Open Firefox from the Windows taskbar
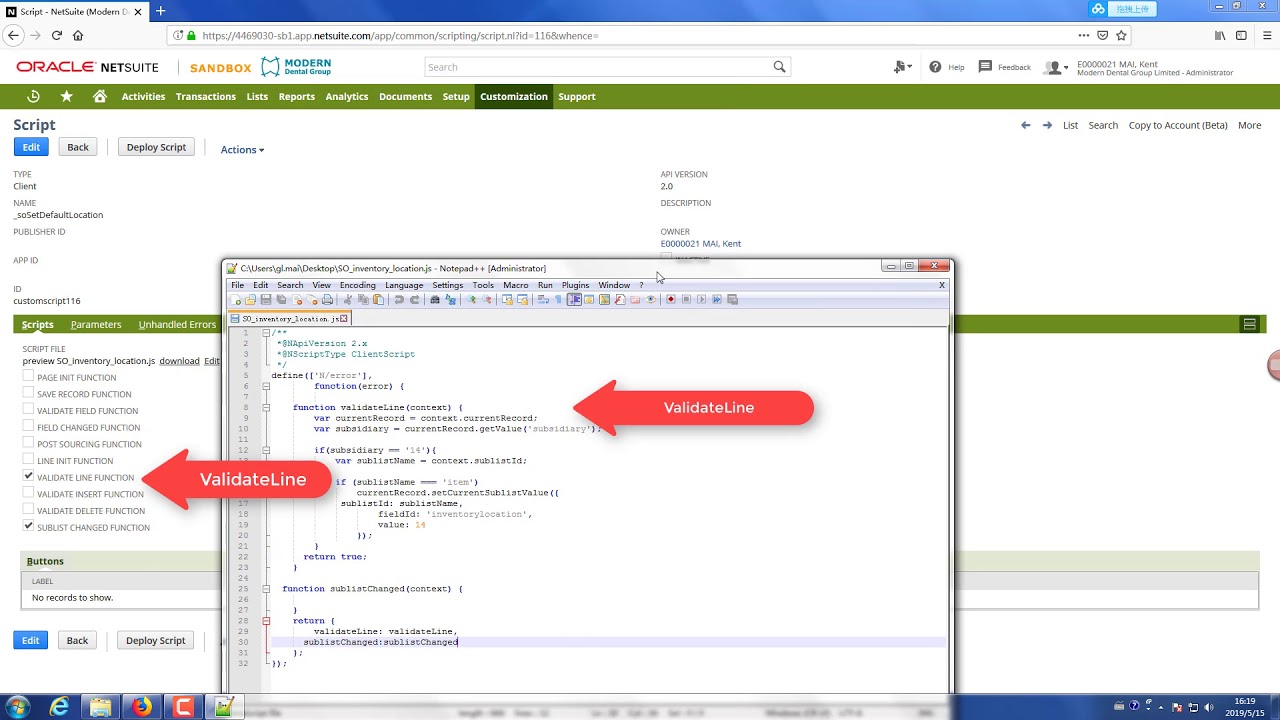Screen dimensions: 1280x720 (142, 707)
